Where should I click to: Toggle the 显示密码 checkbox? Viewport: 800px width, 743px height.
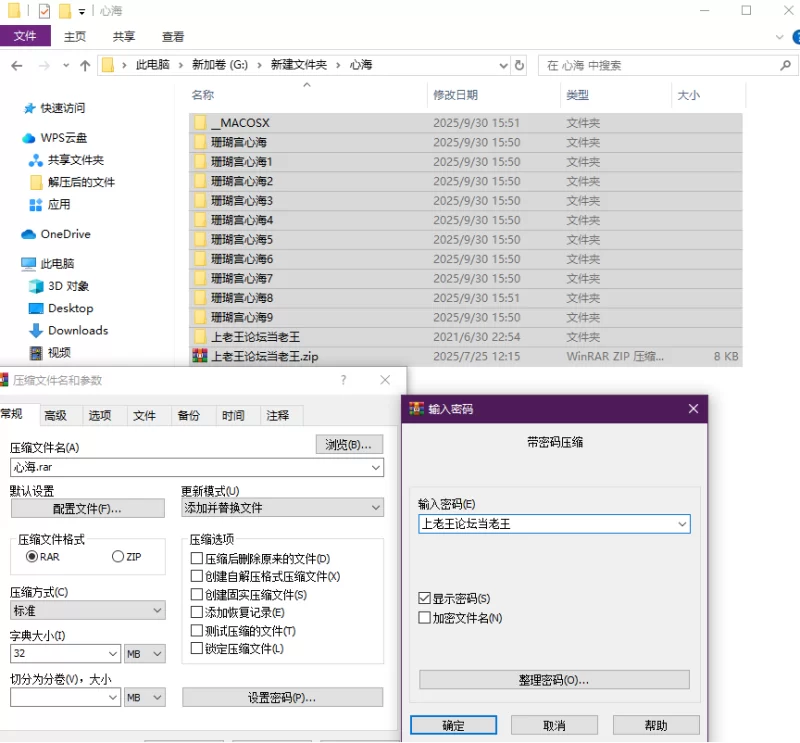tap(425, 598)
